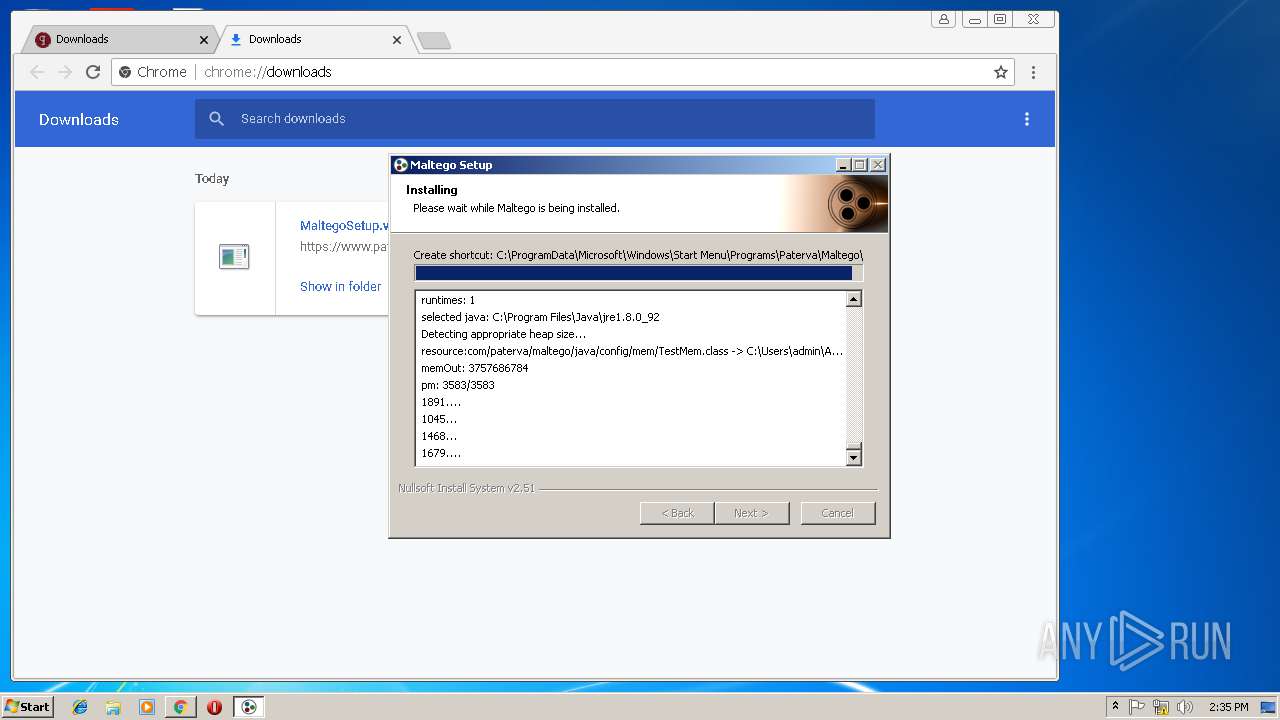
Task: Click the search magnifier icon in Downloads
Action: 217,119
